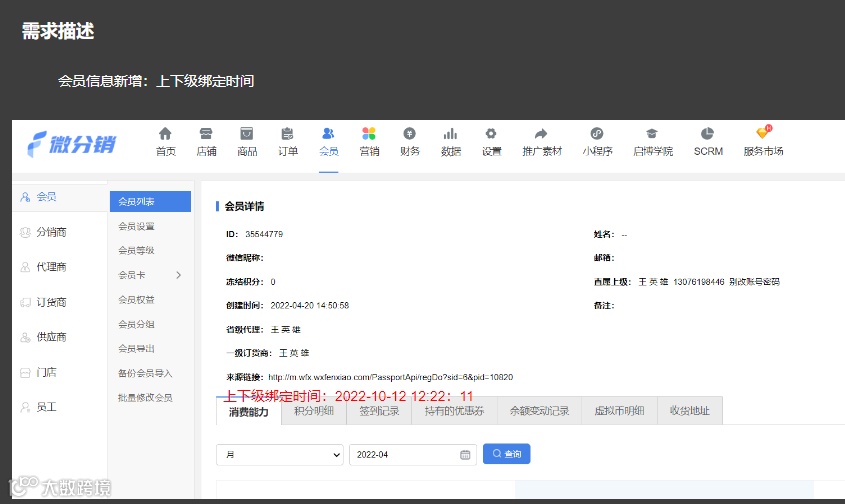Image resolution: width=845 pixels, height=504 pixels.
Task: Open the 备份会员导入 submenu item
Action: (145, 374)
